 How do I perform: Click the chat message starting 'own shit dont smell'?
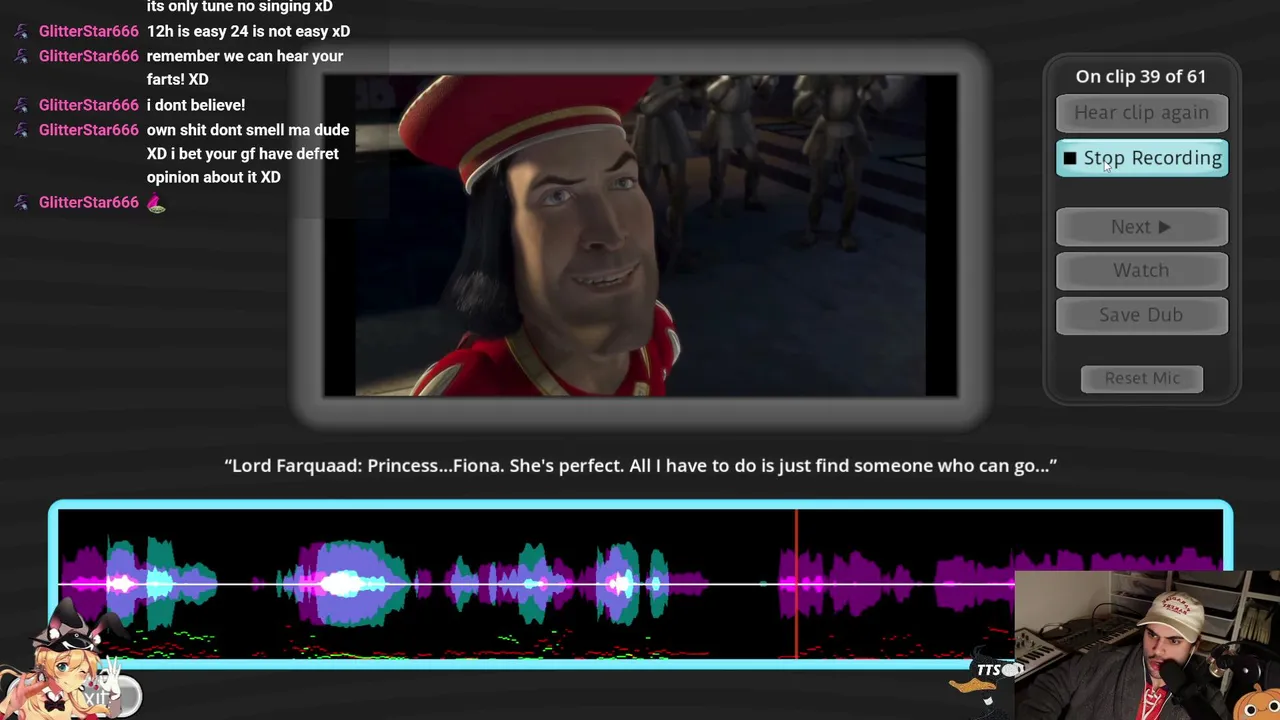(248, 153)
